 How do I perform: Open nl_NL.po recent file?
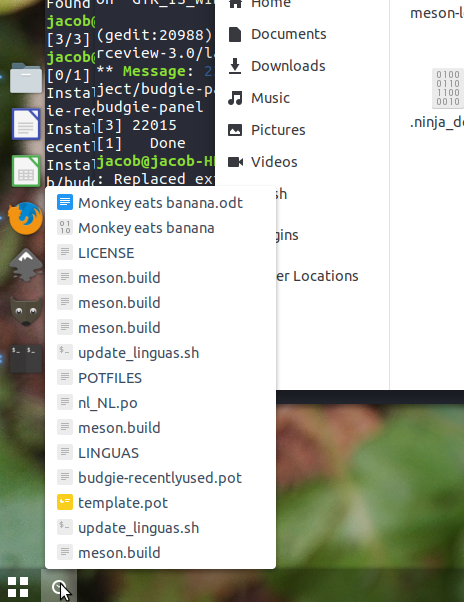click(160, 403)
